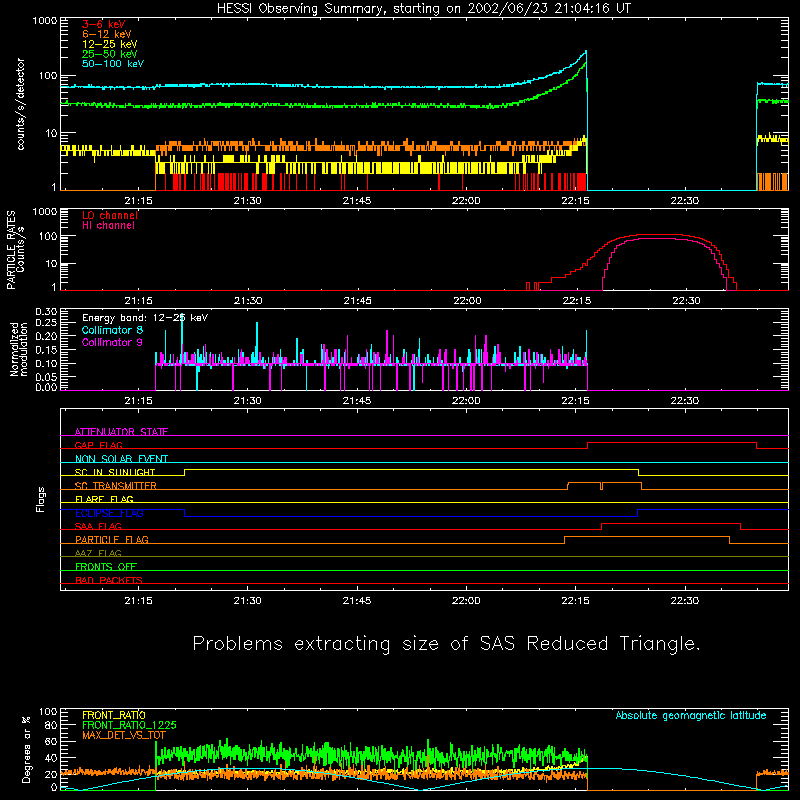The image size is (800, 800).
Task: Click 22:30 tick under the particle rates plot
Action: click(x=686, y=301)
